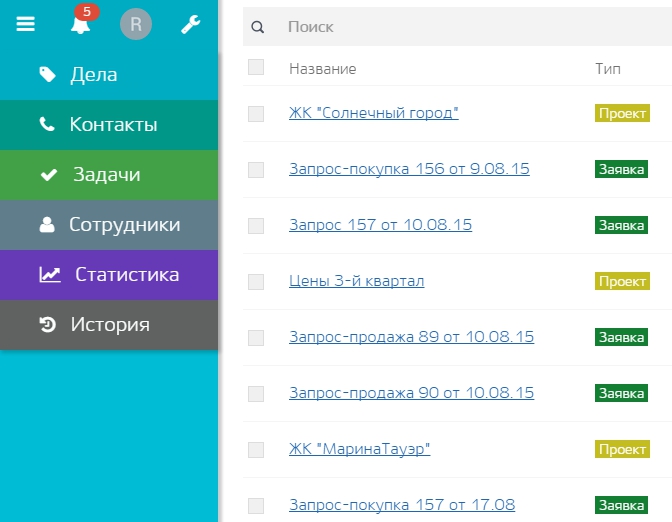Tick checkbox for Запрос 157 от 10.08.15

coord(256,226)
